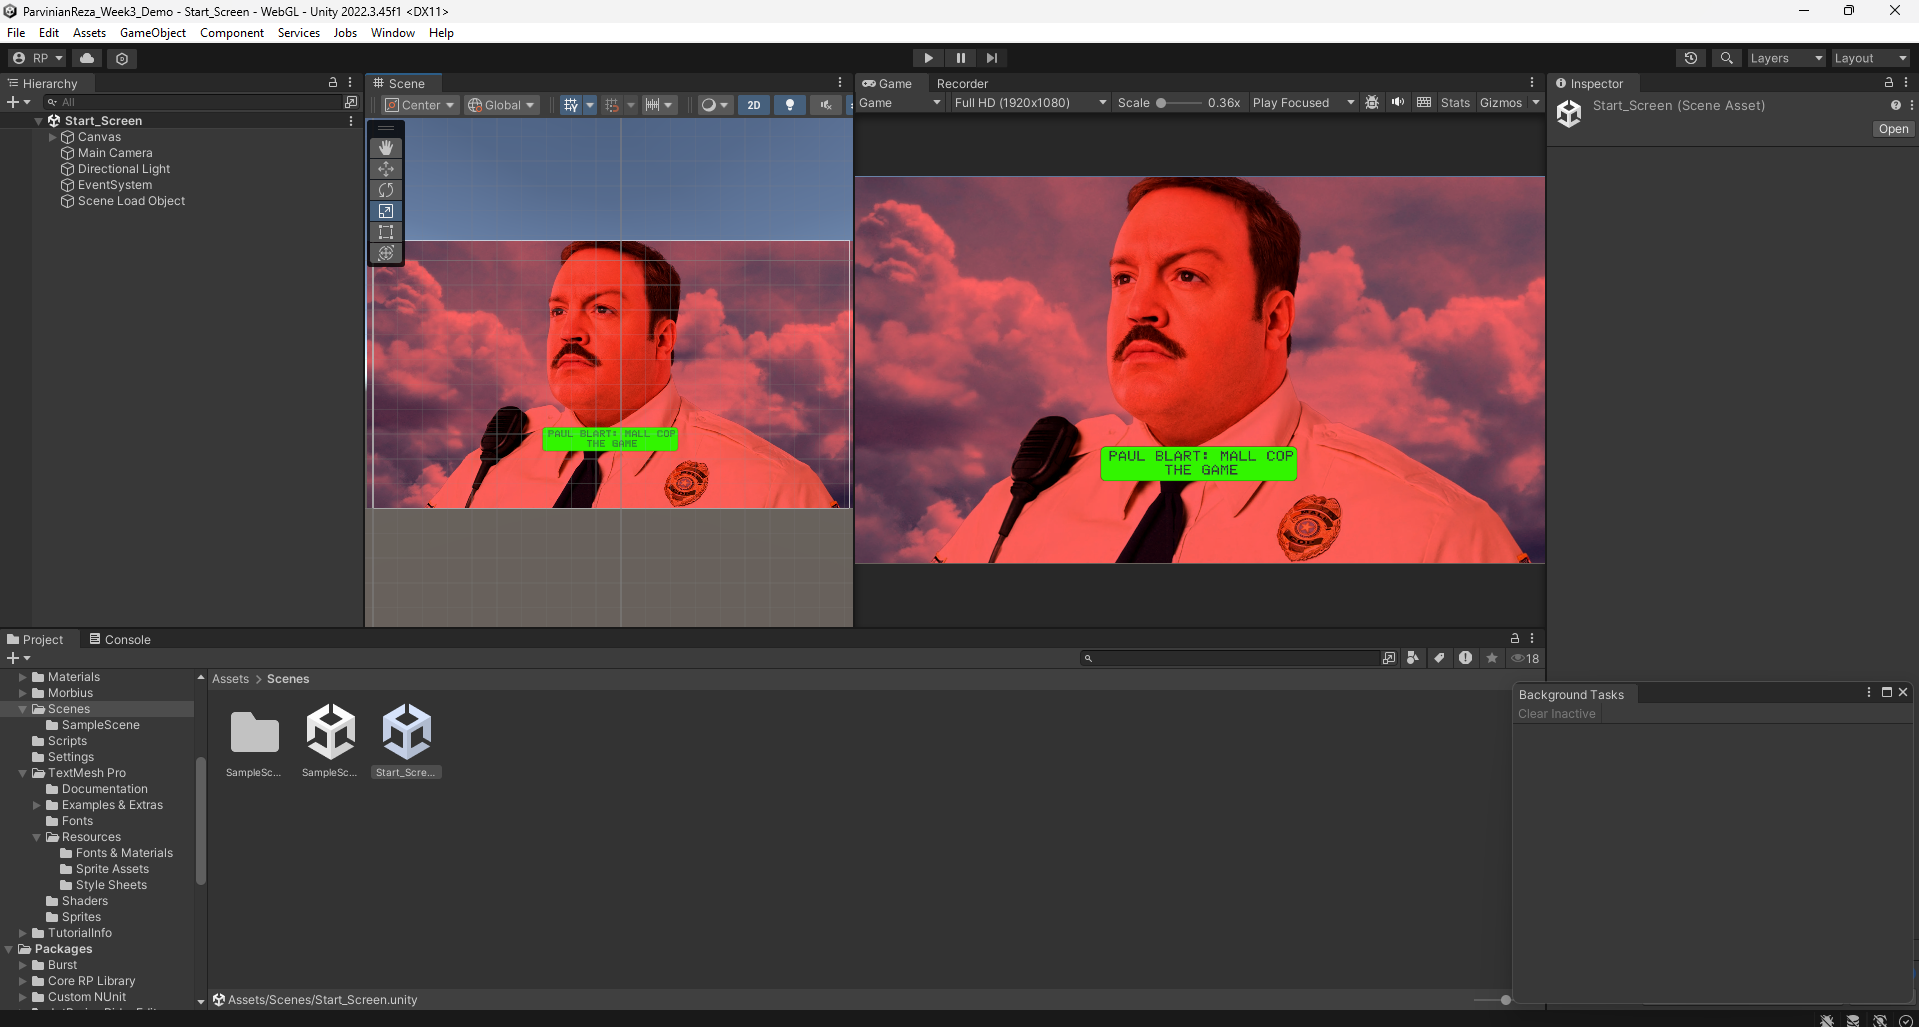The width and height of the screenshot is (1919, 1027).
Task: Open the Inspector help icon
Action: (x=1895, y=105)
